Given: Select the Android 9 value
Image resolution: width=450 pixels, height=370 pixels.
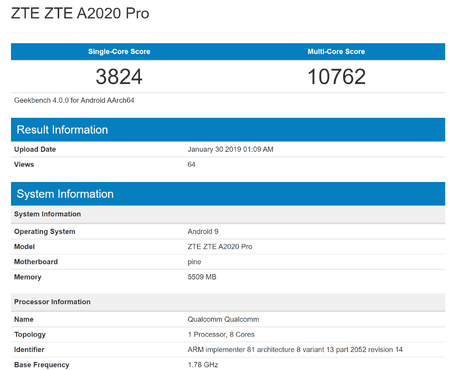Looking at the screenshot, I should (x=203, y=232).
